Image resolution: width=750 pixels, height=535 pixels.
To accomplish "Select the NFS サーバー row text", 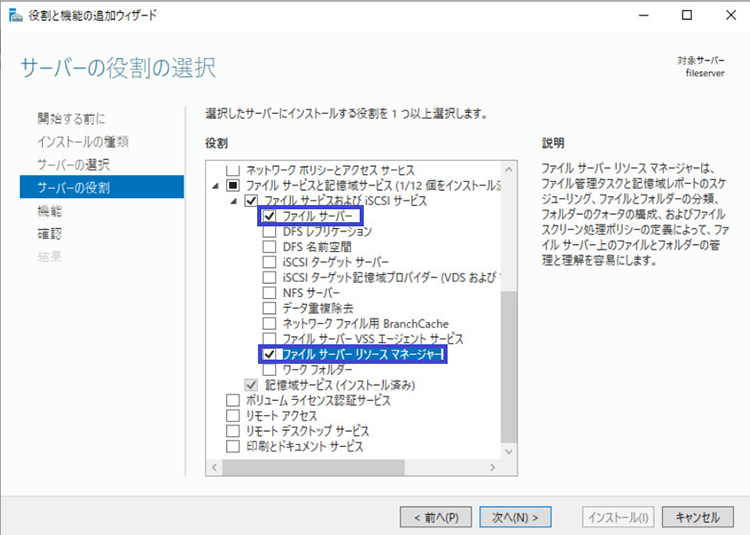I will pos(311,293).
